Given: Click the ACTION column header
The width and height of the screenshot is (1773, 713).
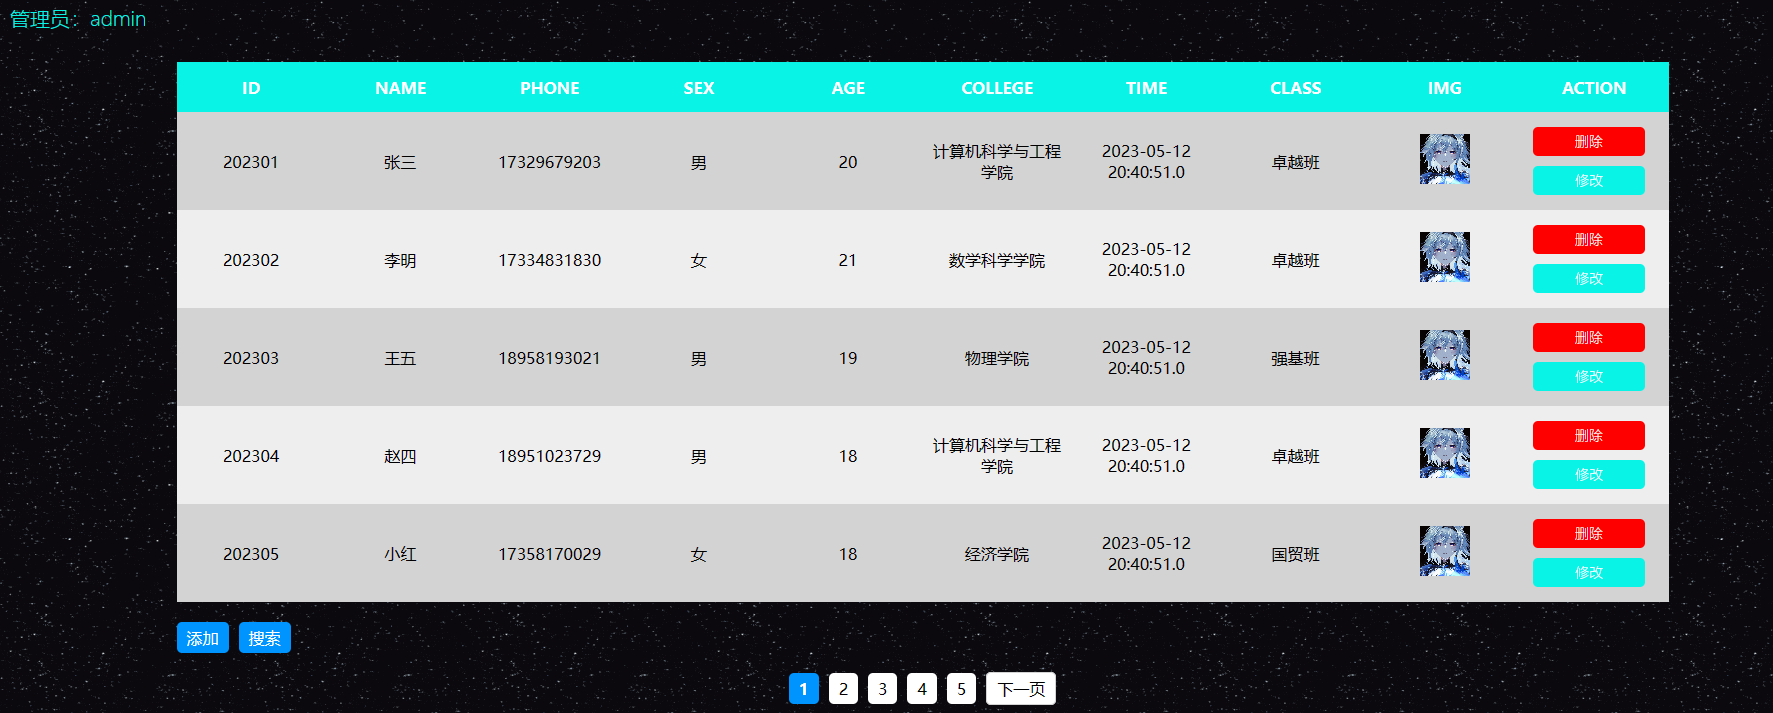Looking at the screenshot, I should 1594,88.
